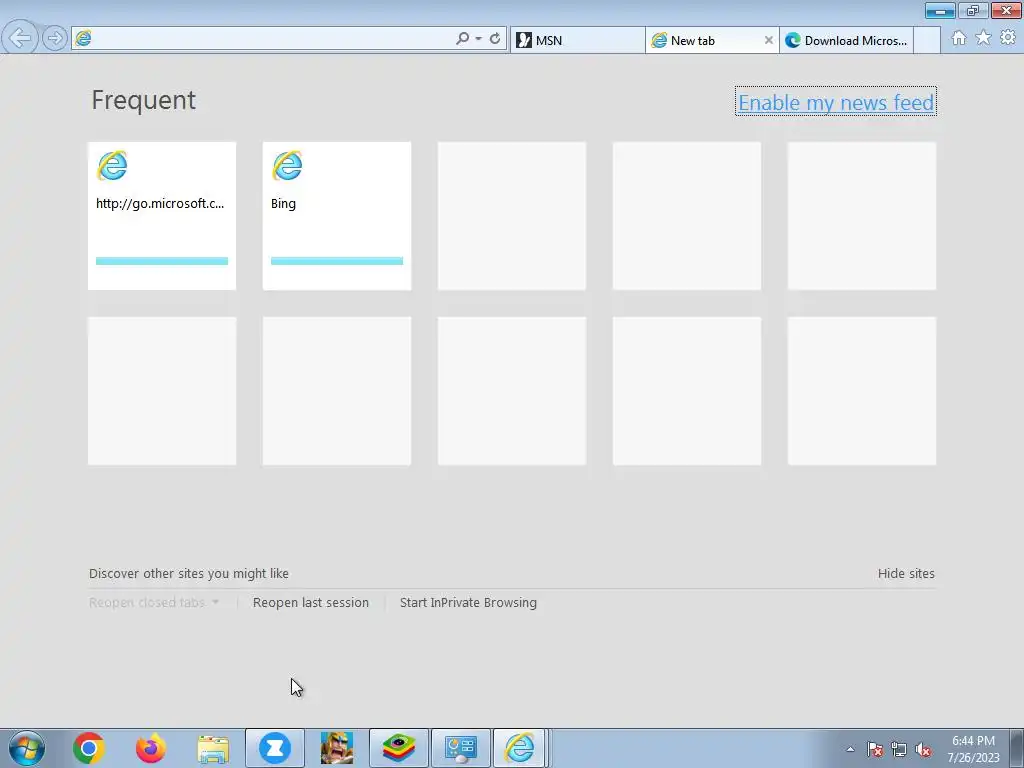The height and width of the screenshot is (768, 1024).
Task: Click the Action Center flag tray icon
Action: (x=875, y=749)
